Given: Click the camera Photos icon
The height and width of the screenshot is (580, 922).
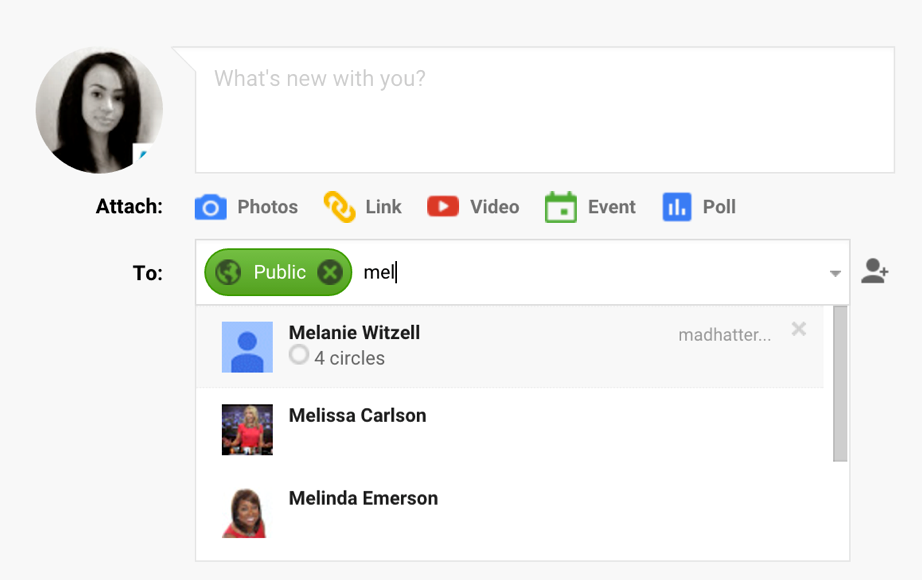Looking at the screenshot, I should pos(210,207).
